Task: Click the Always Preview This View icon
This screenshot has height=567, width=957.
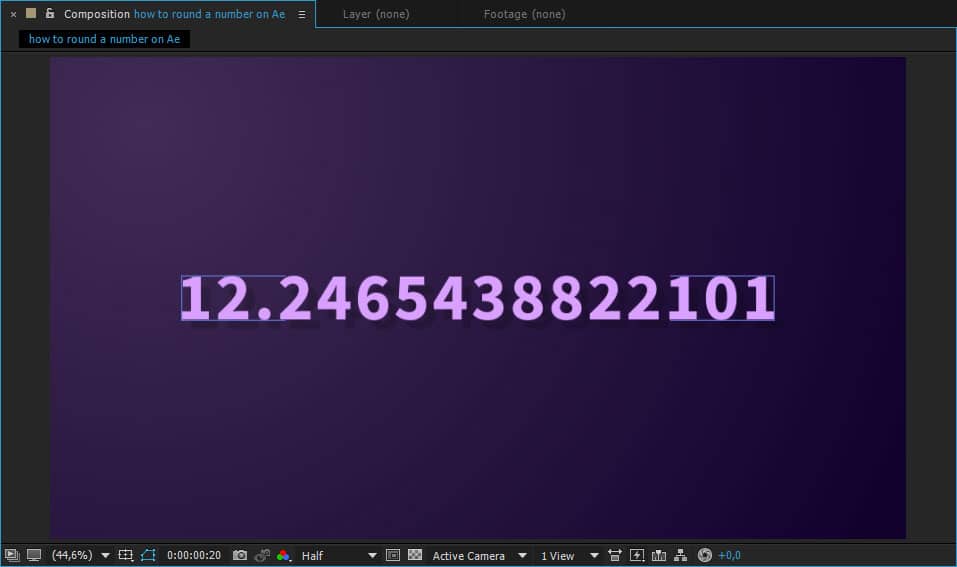Action: click(12, 555)
